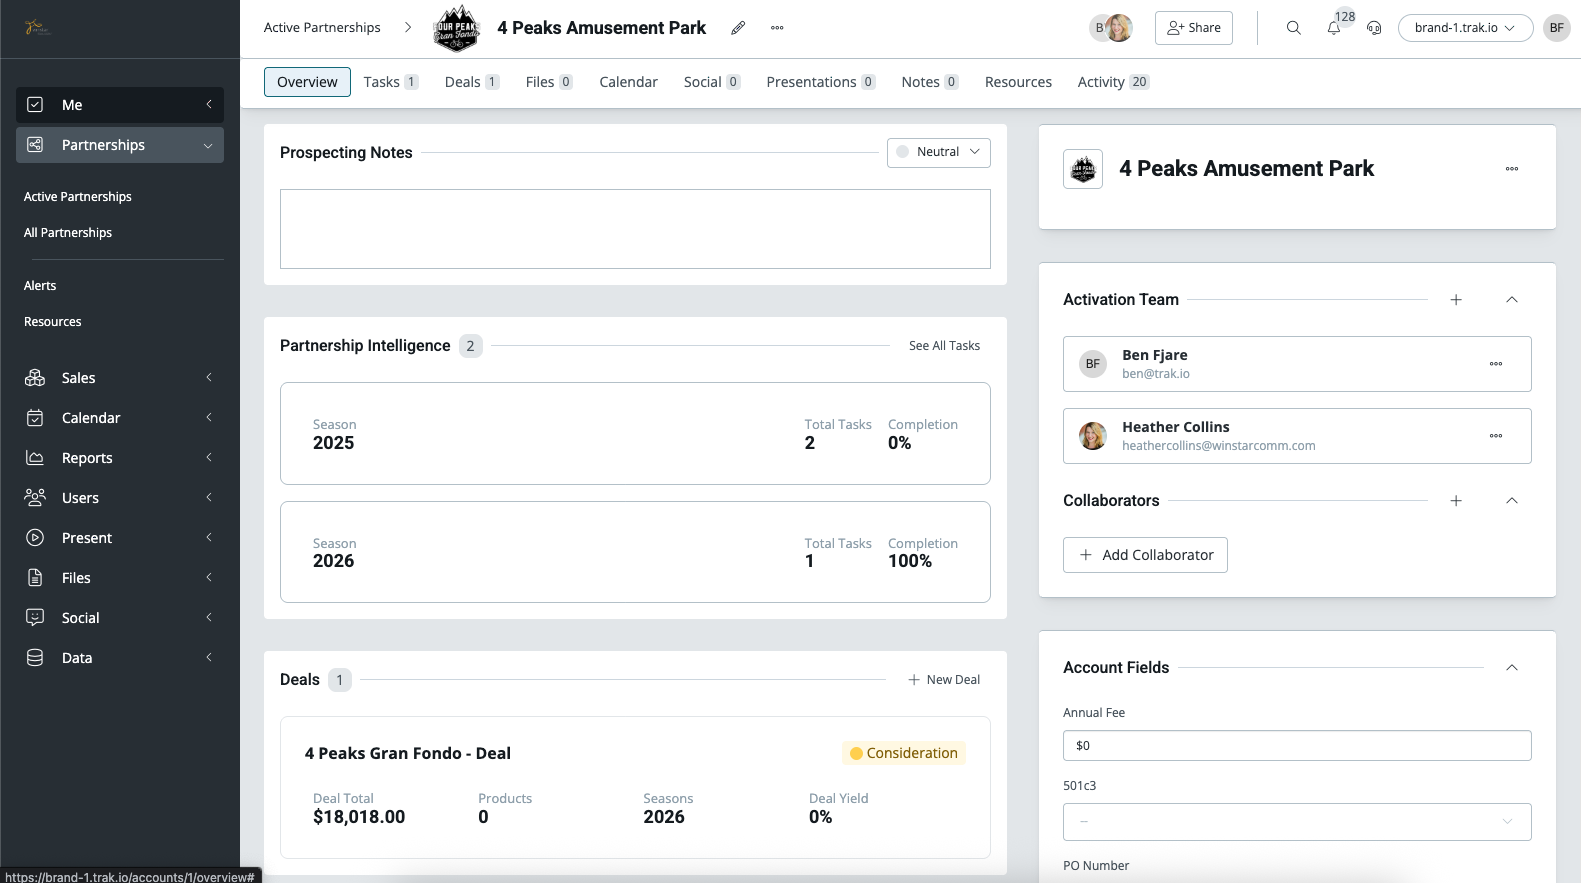Viewport: 1581px width, 883px height.
Task: Click into Prospecting Notes text area
Action: click(635, 229)
